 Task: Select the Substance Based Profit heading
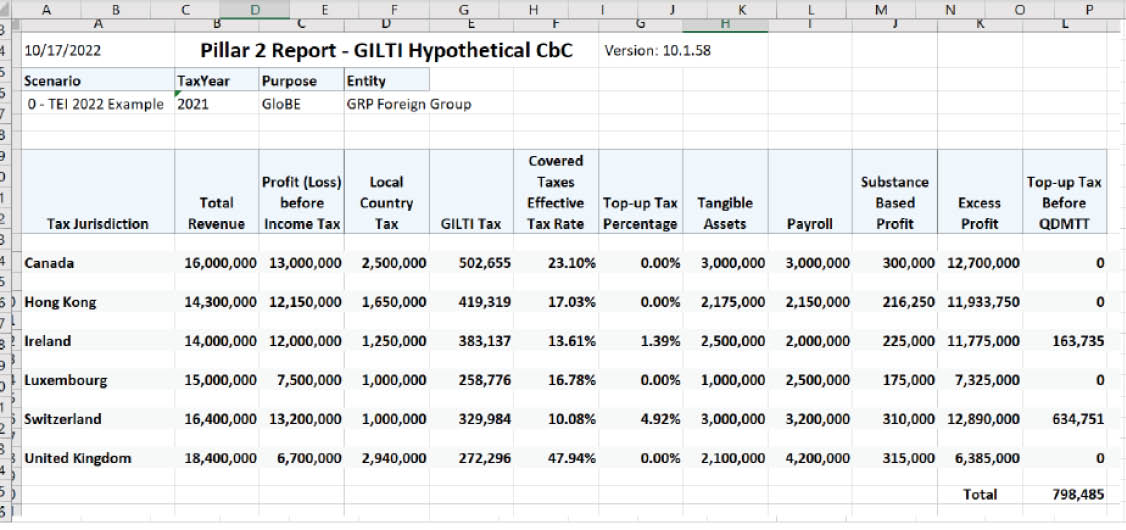(895, 192)
